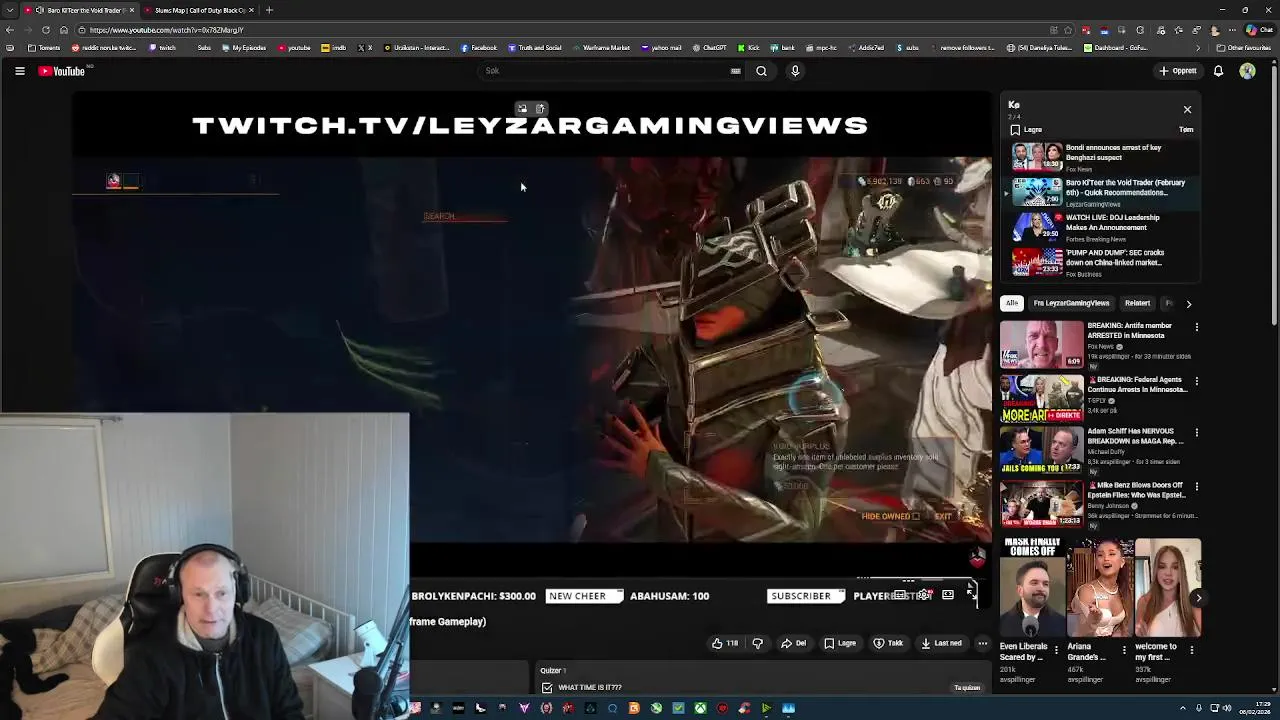
Task: Open options for Ariana Grande's short
Action: tap(1124, 650)
